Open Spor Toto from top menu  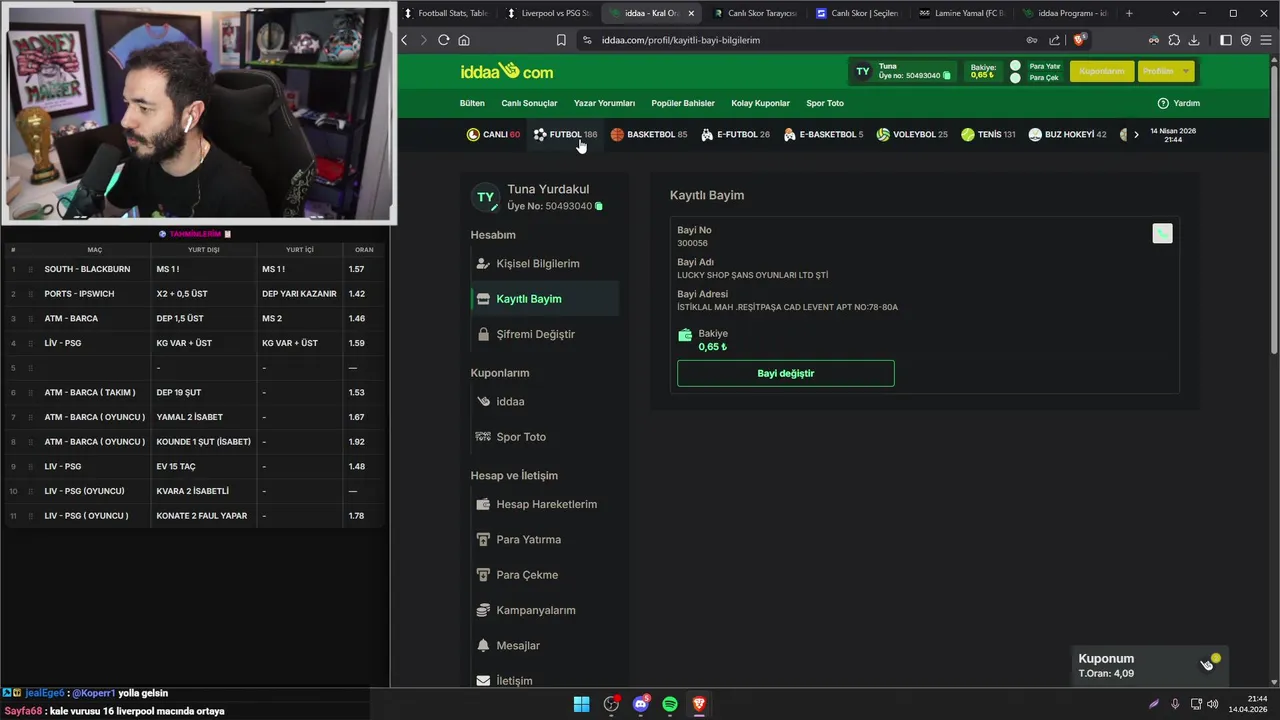(825, 103)
